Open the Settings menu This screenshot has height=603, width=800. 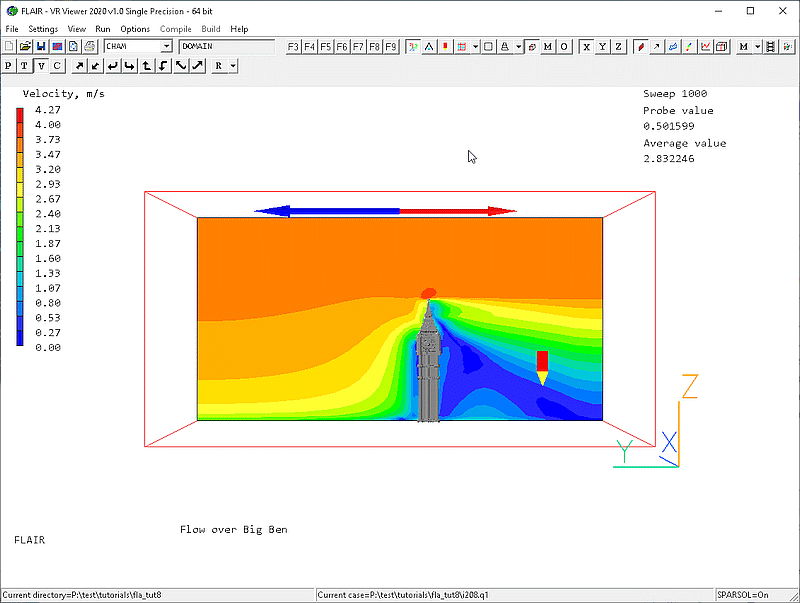click(43, 29)
